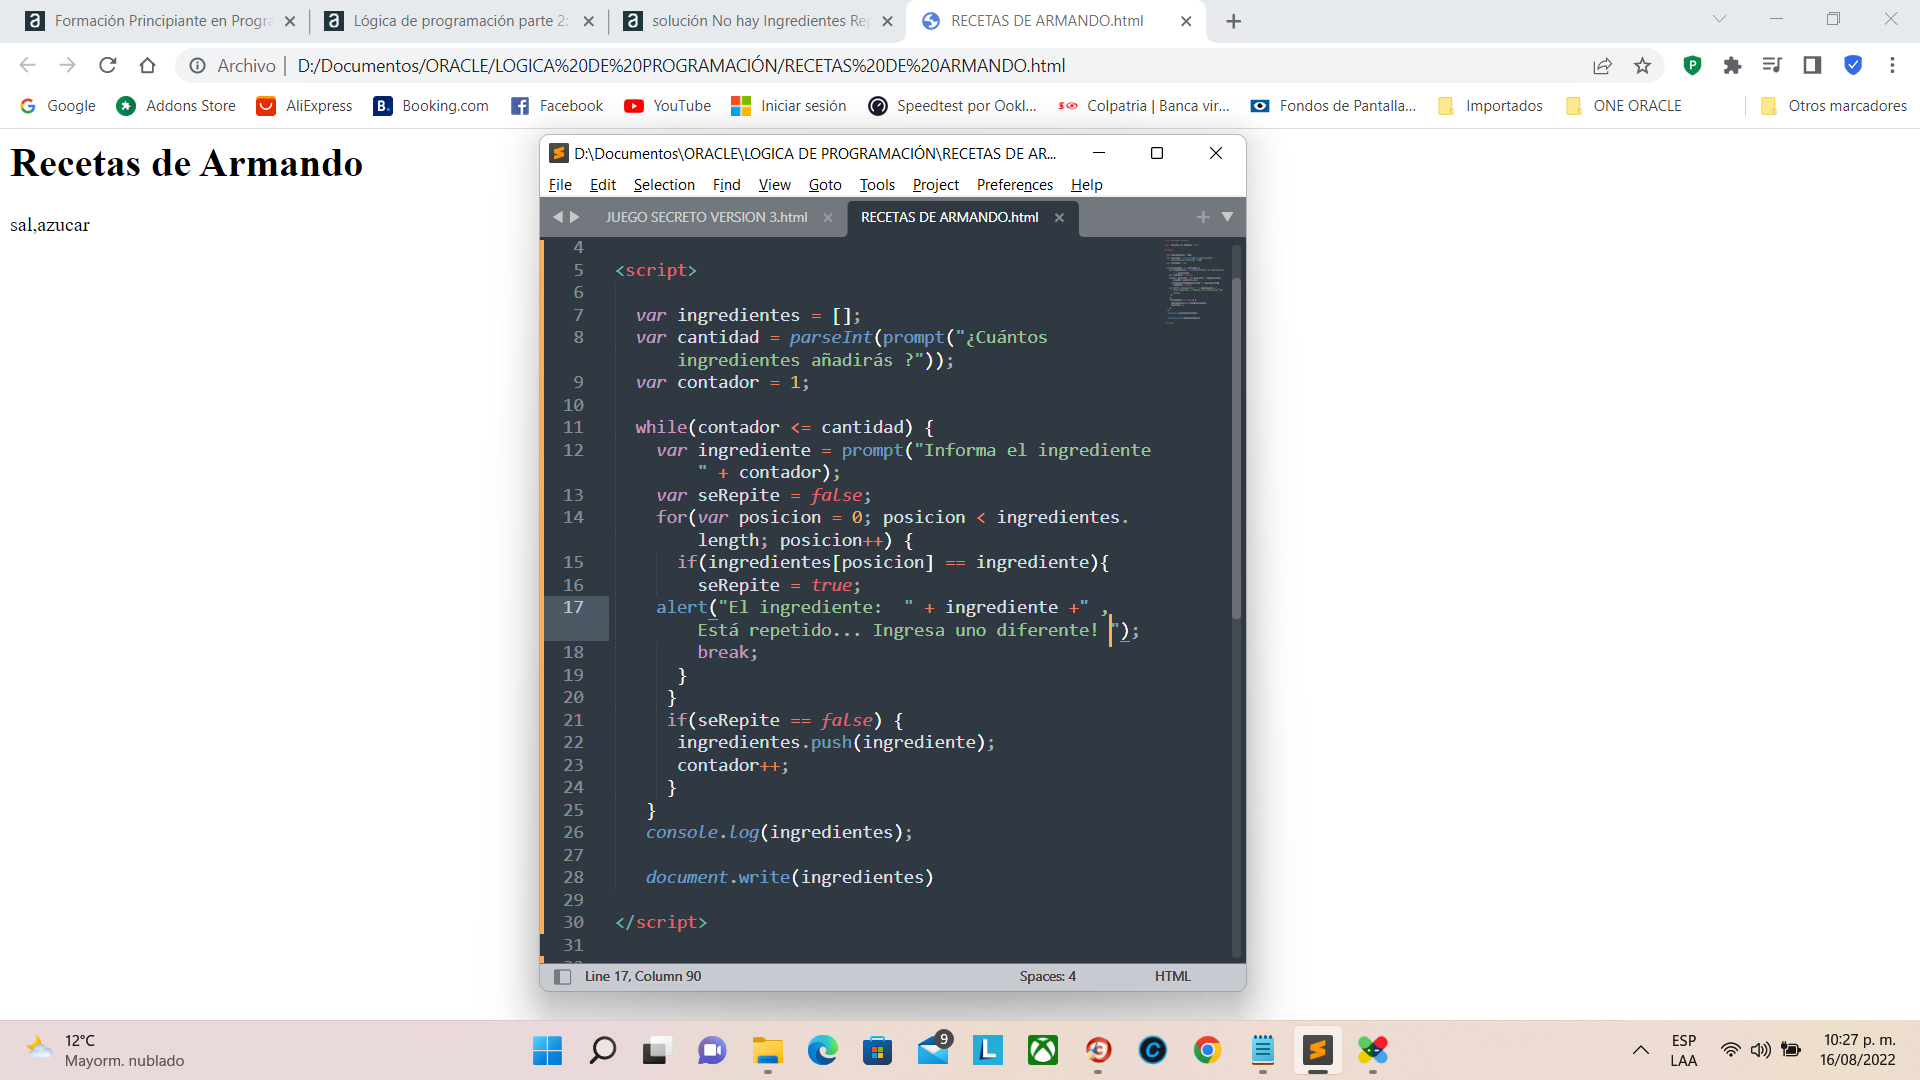
Task: Open YouTube bookmark
Action: pyautogui.click(x=668, y=106)
